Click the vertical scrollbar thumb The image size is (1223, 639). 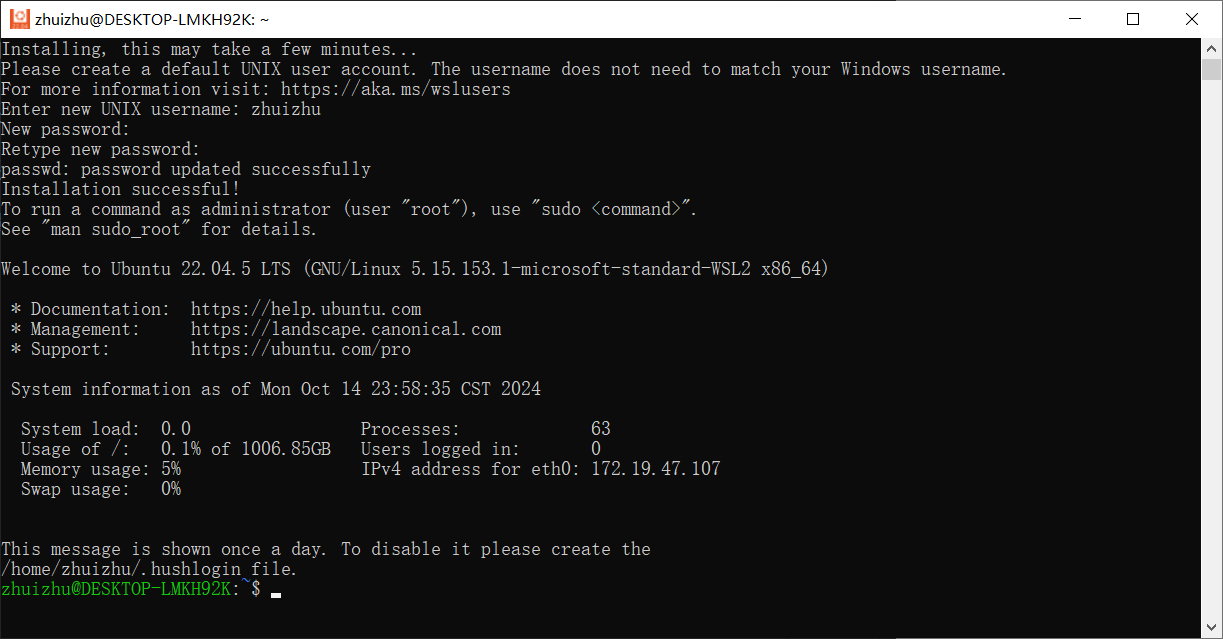point(1211,69)
